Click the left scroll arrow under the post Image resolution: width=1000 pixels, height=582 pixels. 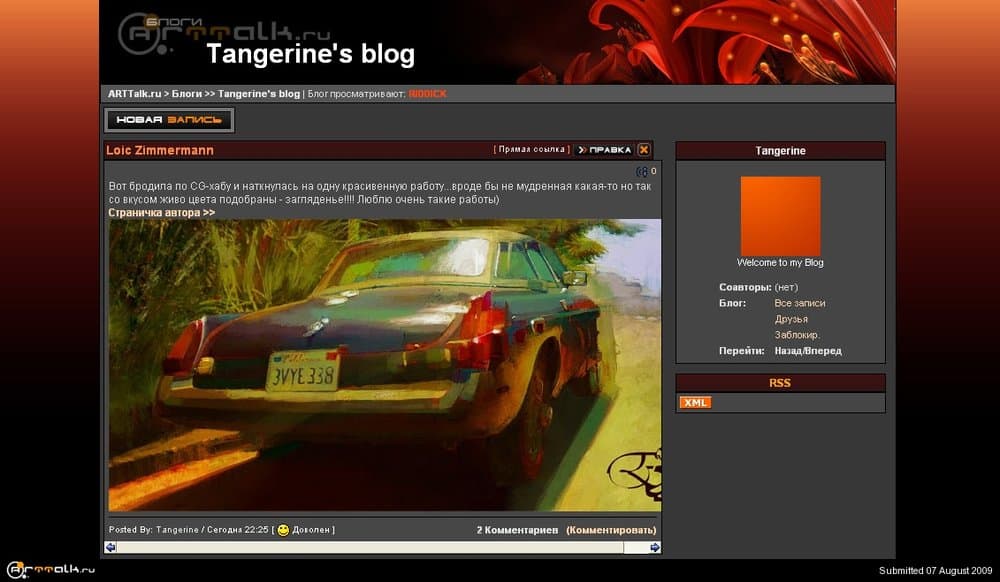click(110, 547)
